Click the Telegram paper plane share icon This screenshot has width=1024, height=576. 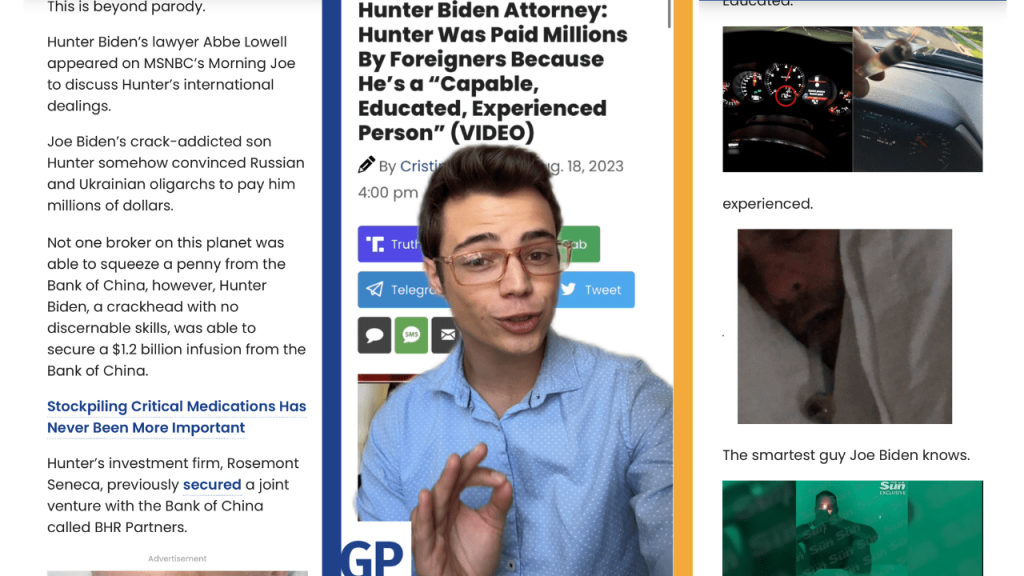(375, 289)
